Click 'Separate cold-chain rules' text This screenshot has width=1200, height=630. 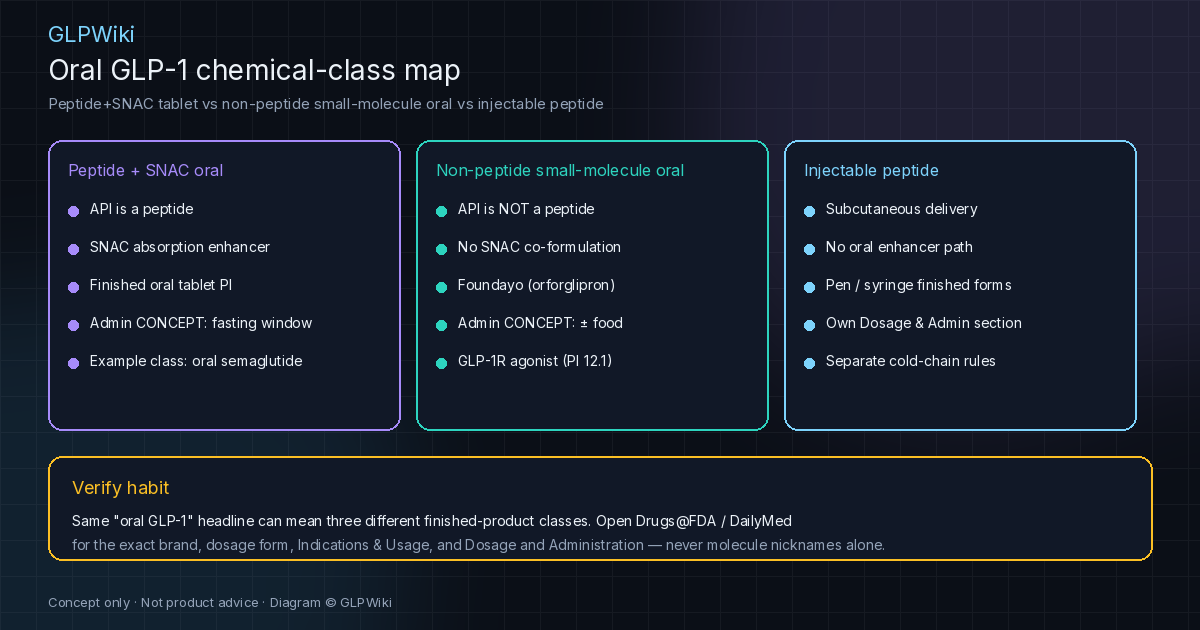click(911, 361)
